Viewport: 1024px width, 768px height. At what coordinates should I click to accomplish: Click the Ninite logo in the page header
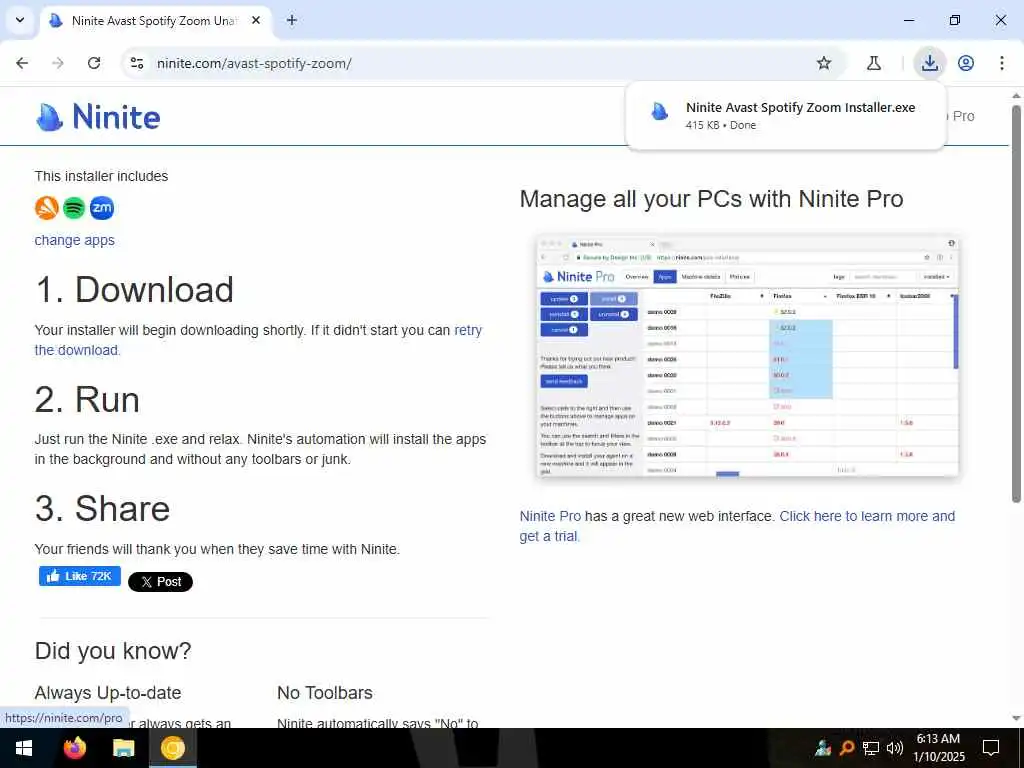[98, 118]
